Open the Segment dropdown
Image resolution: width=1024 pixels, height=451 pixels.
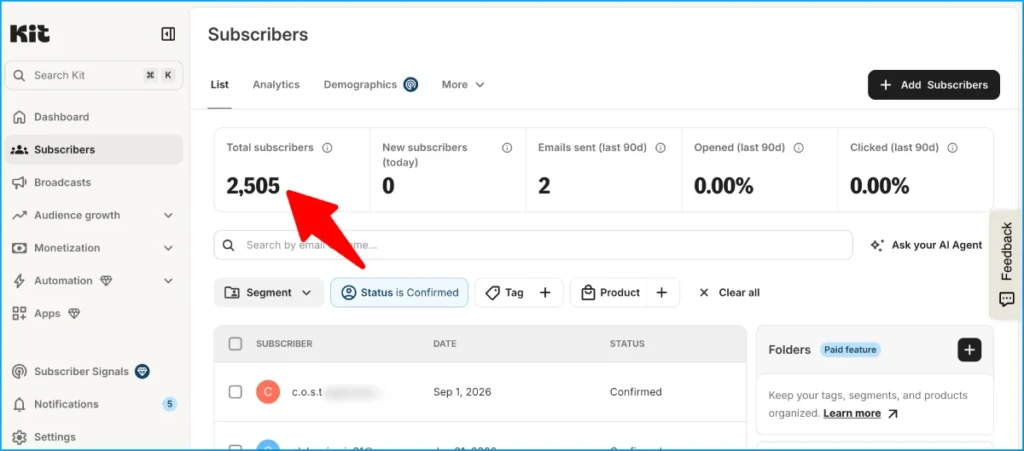(268, 292)
